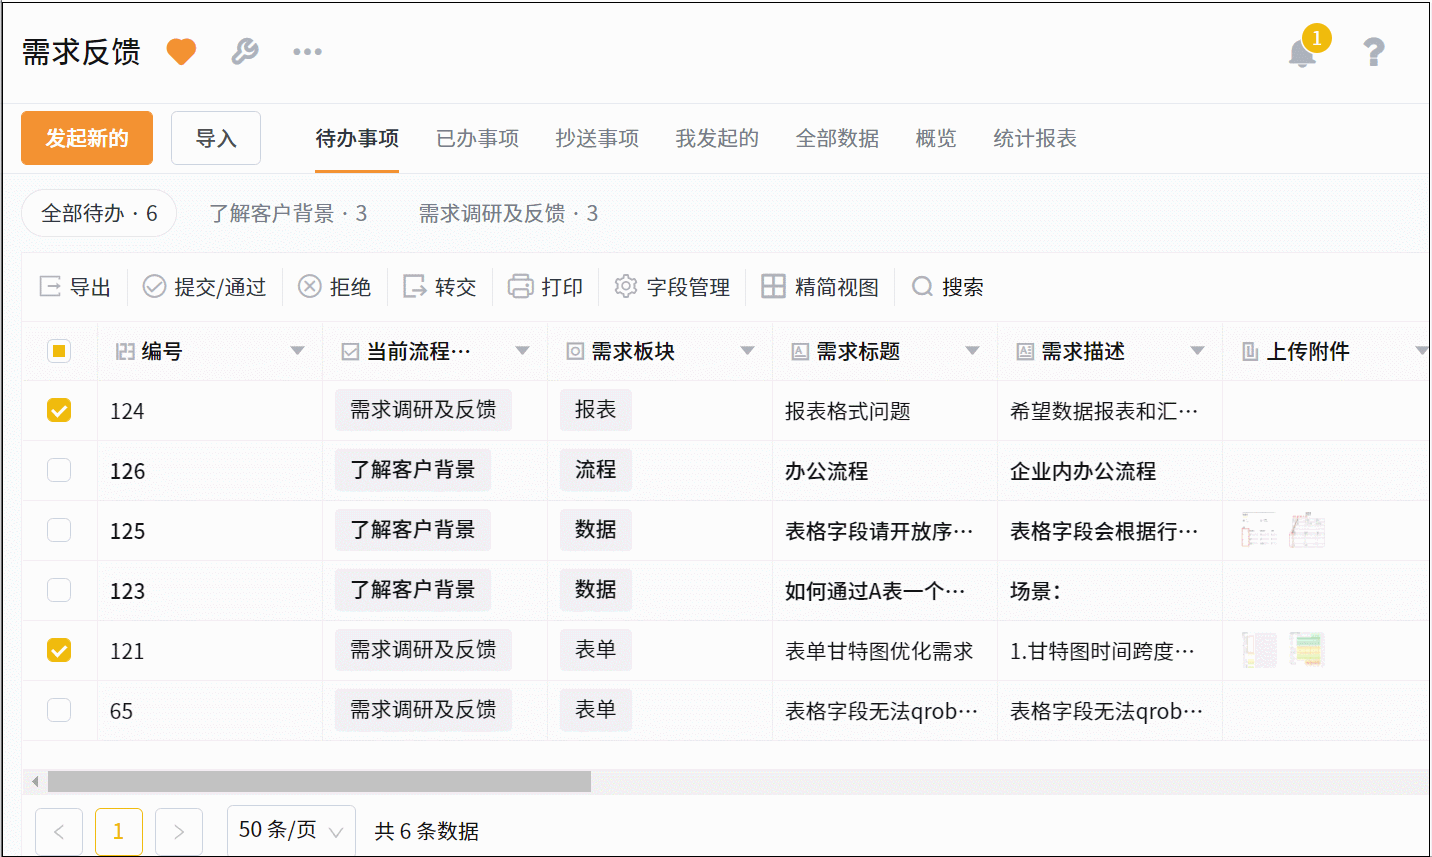
Task: Select the 全部待办 · 6 filter
Action: 99,213
